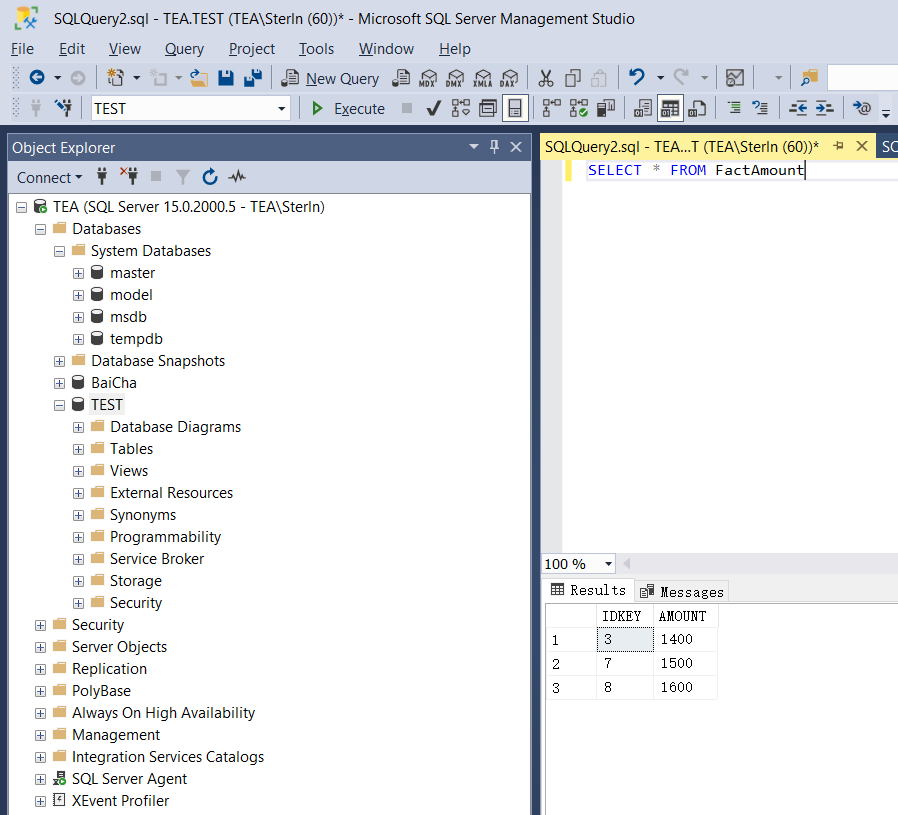Open a new MDX query
The height and width of the screenshot is (815, 898).
click(x=428, y=78)
